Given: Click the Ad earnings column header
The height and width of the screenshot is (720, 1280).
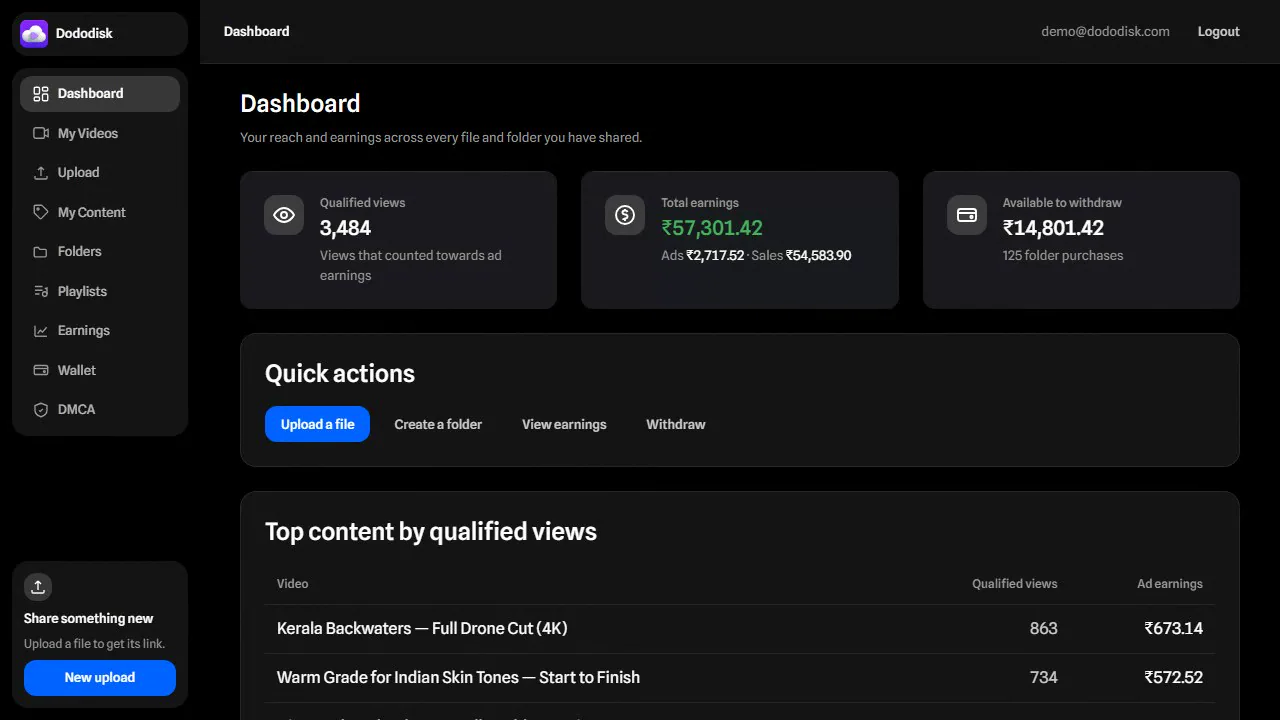Looking at the screenshot, I should [x=1170, y=584].
